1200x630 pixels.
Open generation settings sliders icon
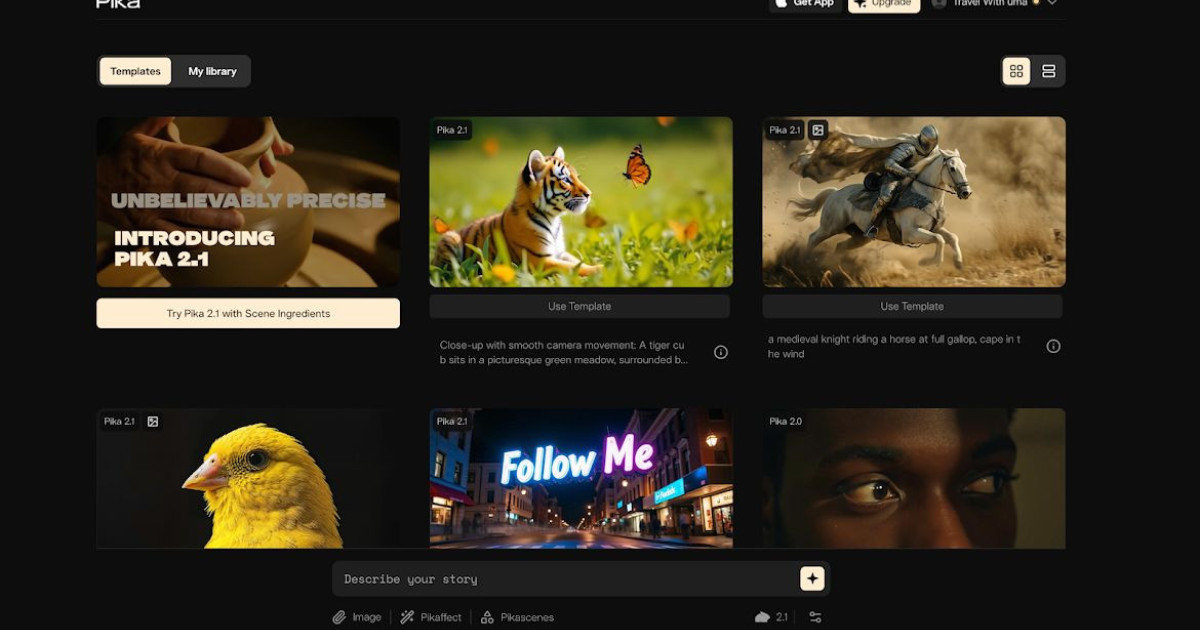click(x=815, y=617)
